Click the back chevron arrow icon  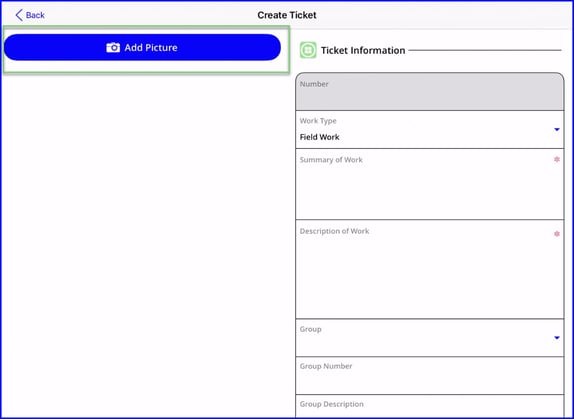tap(19, 15)
